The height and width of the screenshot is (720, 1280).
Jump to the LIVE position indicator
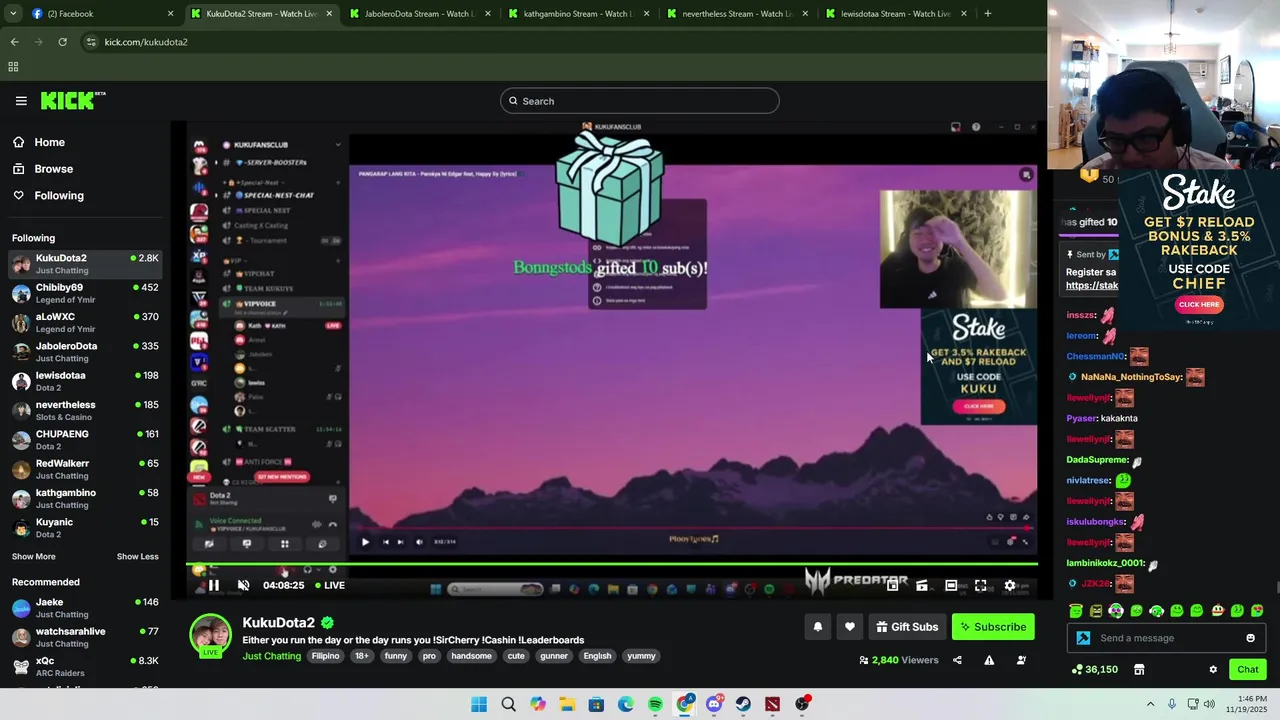click(330, 585)
